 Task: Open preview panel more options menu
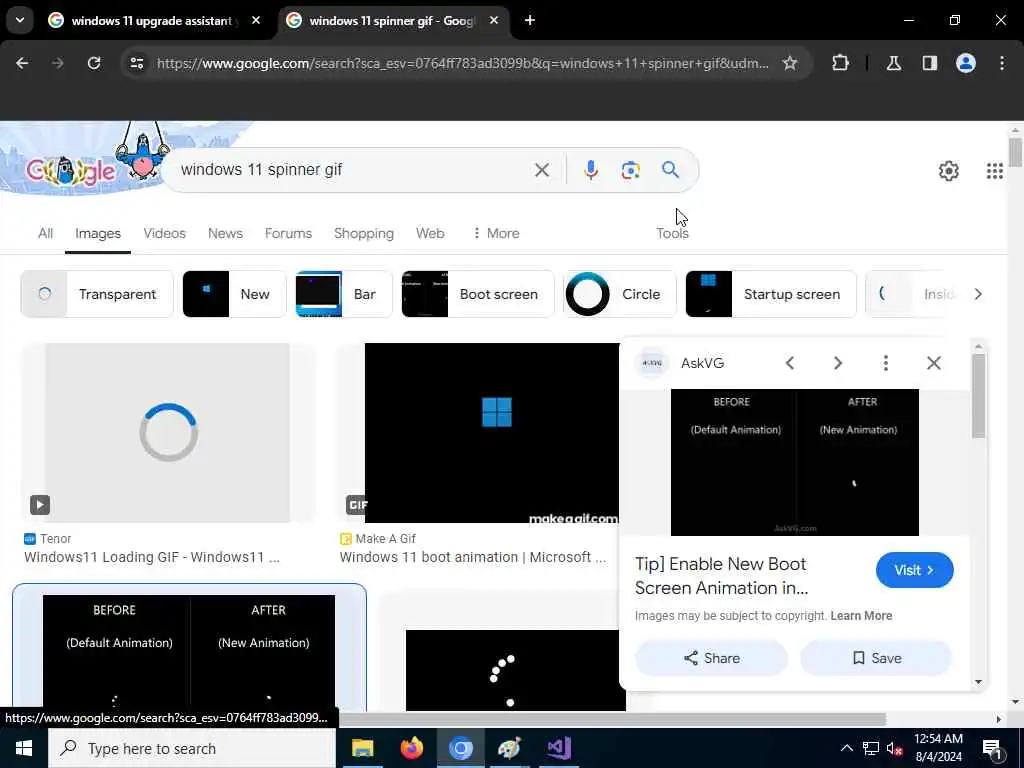886,362
